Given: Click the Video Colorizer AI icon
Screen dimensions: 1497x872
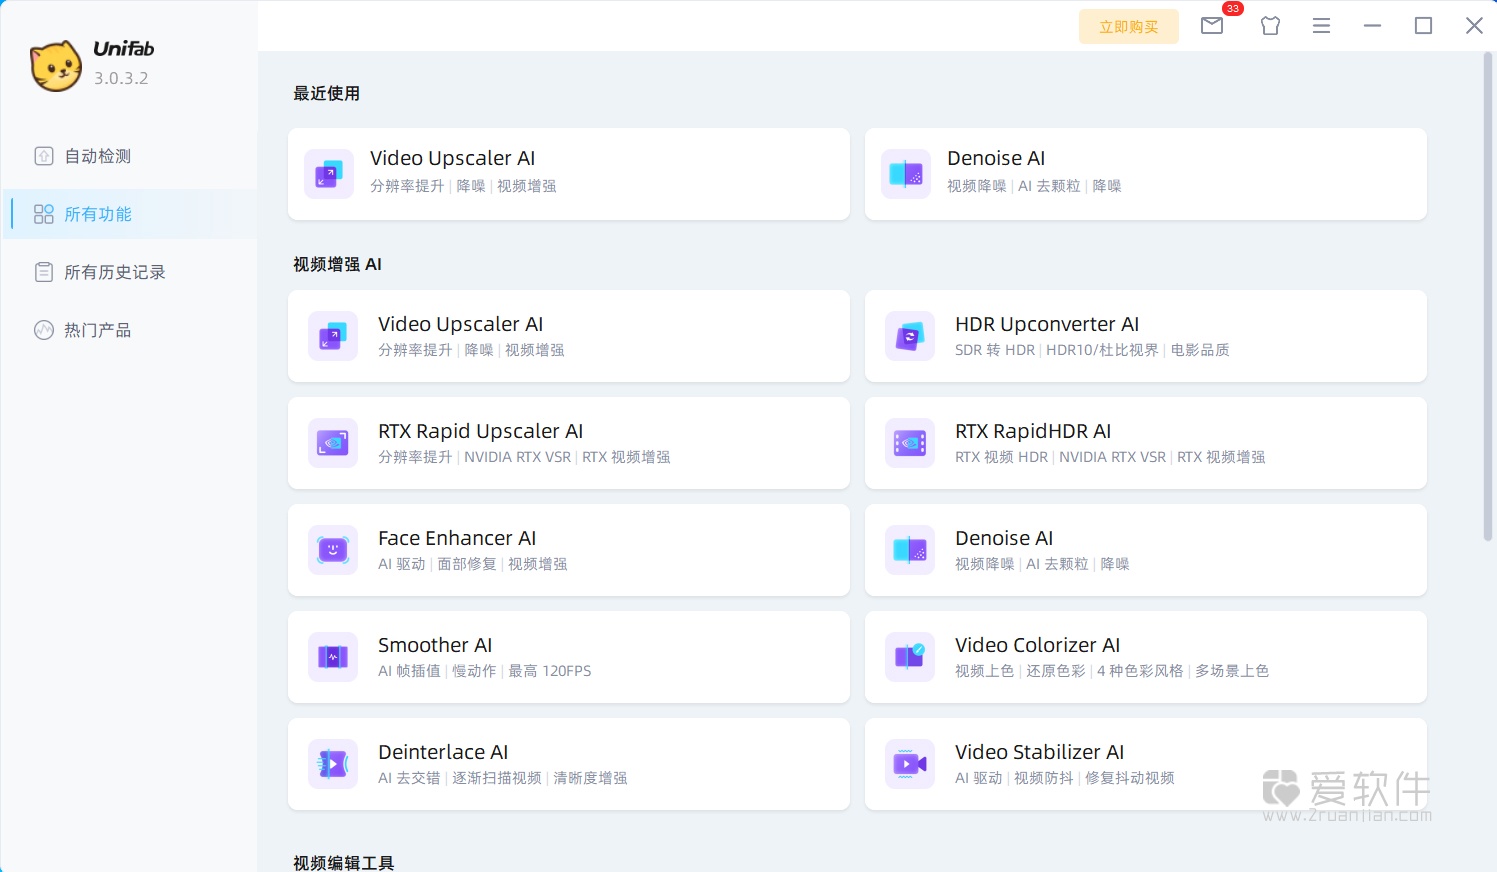Looking at the screenshot, I should point(909,657).
